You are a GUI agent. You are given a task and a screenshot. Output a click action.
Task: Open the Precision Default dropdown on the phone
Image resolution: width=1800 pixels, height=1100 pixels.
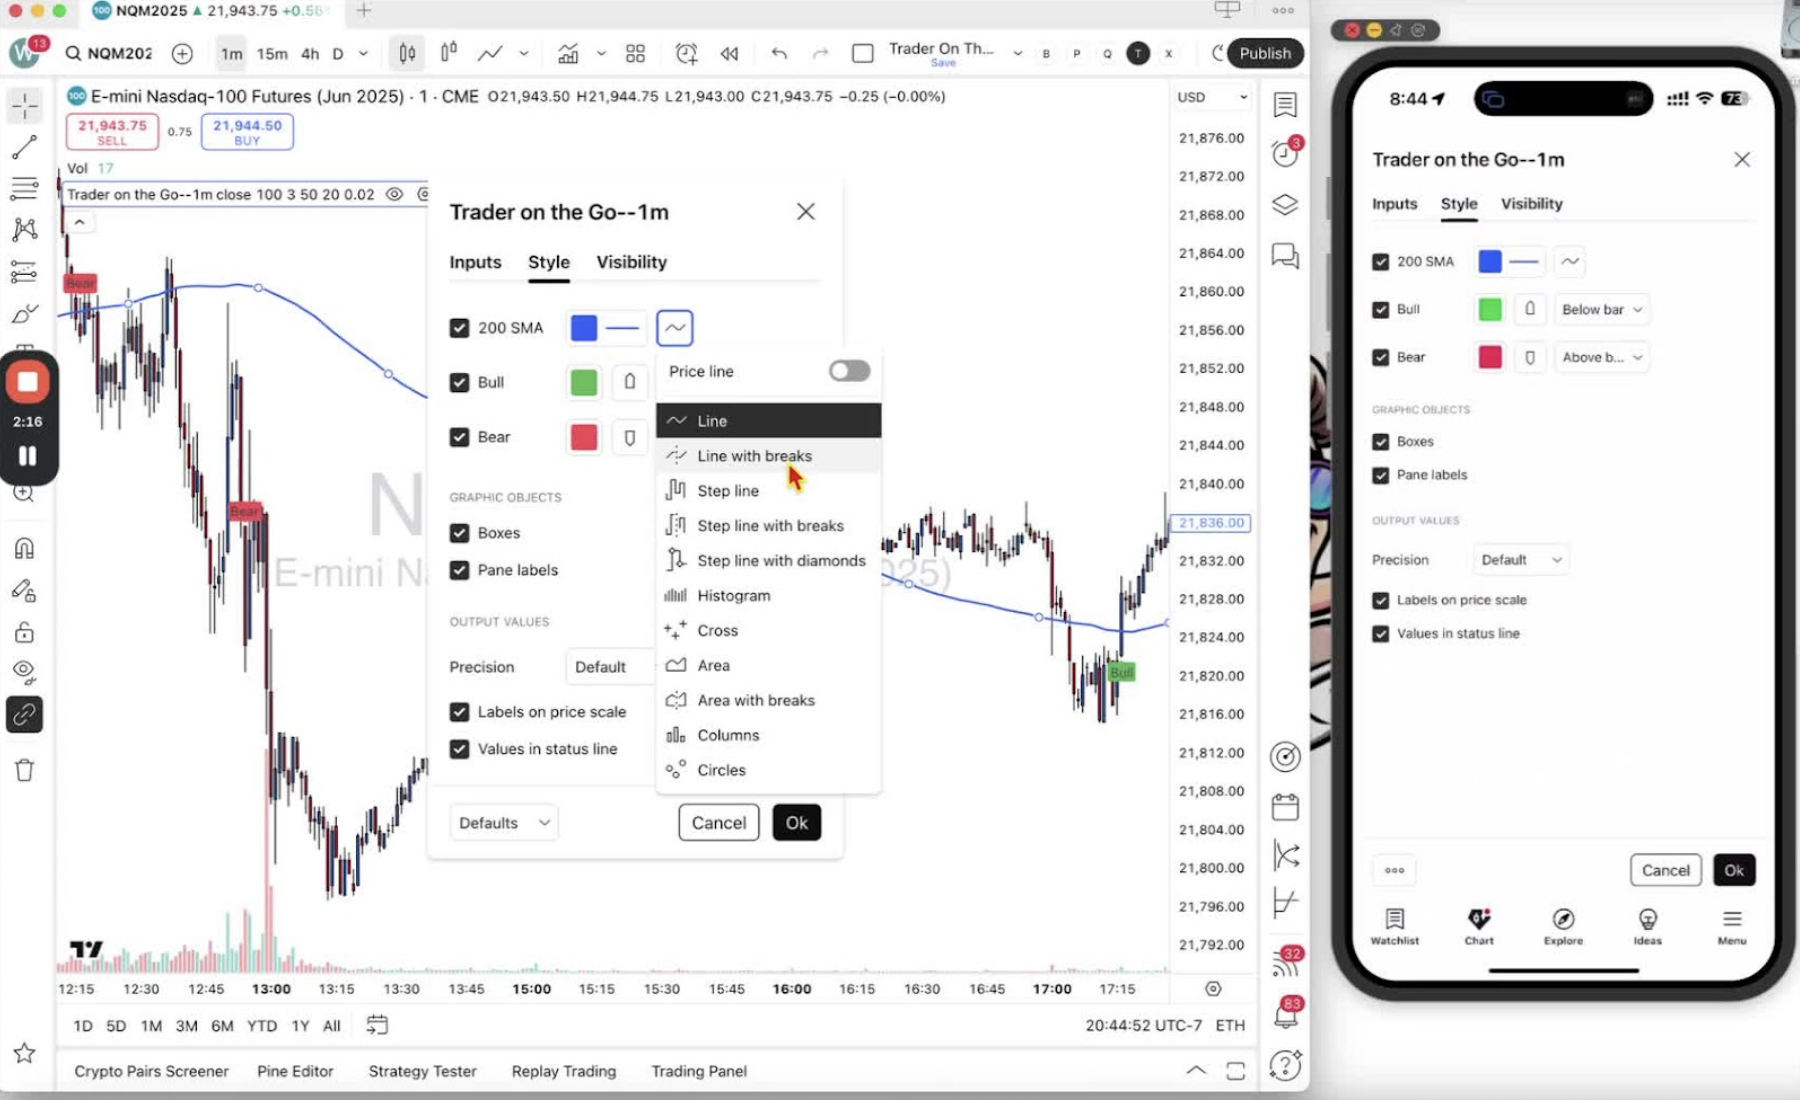(x=1521, y=560)
